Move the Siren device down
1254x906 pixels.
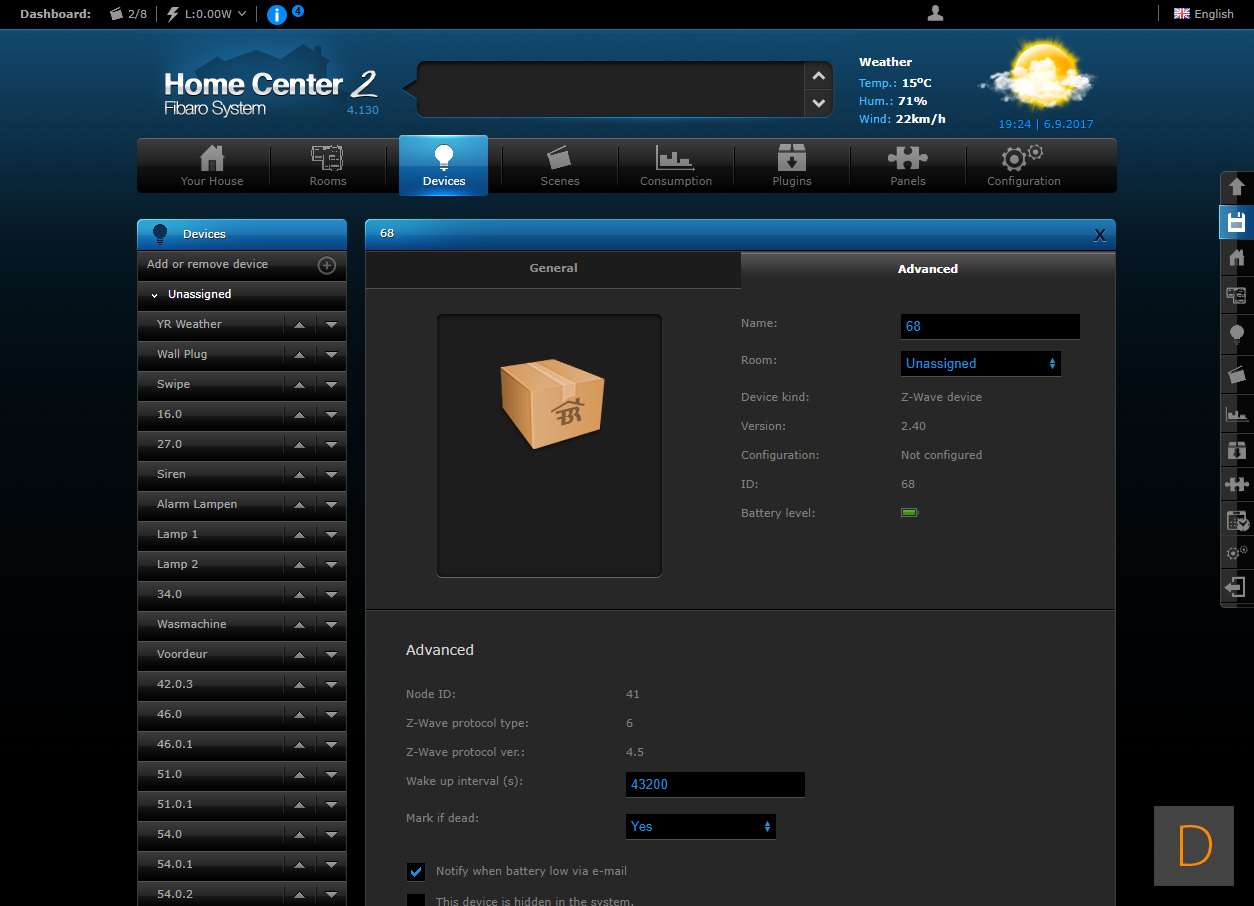tap(331, 474)
